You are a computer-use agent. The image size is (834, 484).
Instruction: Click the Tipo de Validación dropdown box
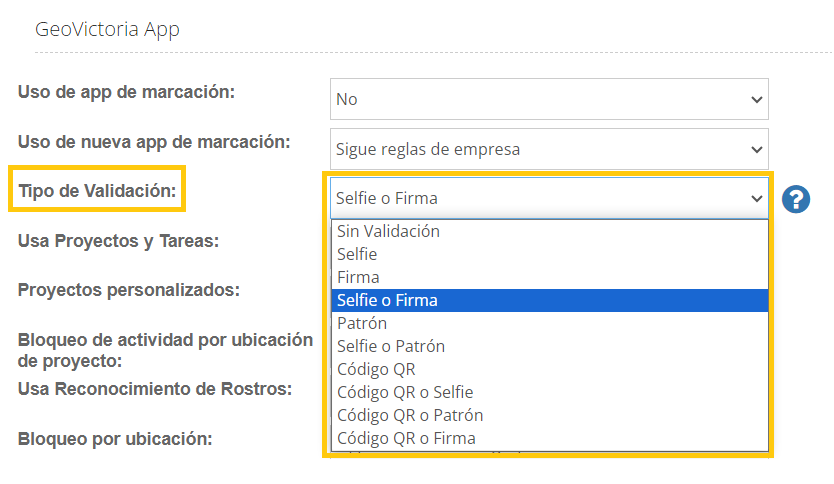(549, 198)
